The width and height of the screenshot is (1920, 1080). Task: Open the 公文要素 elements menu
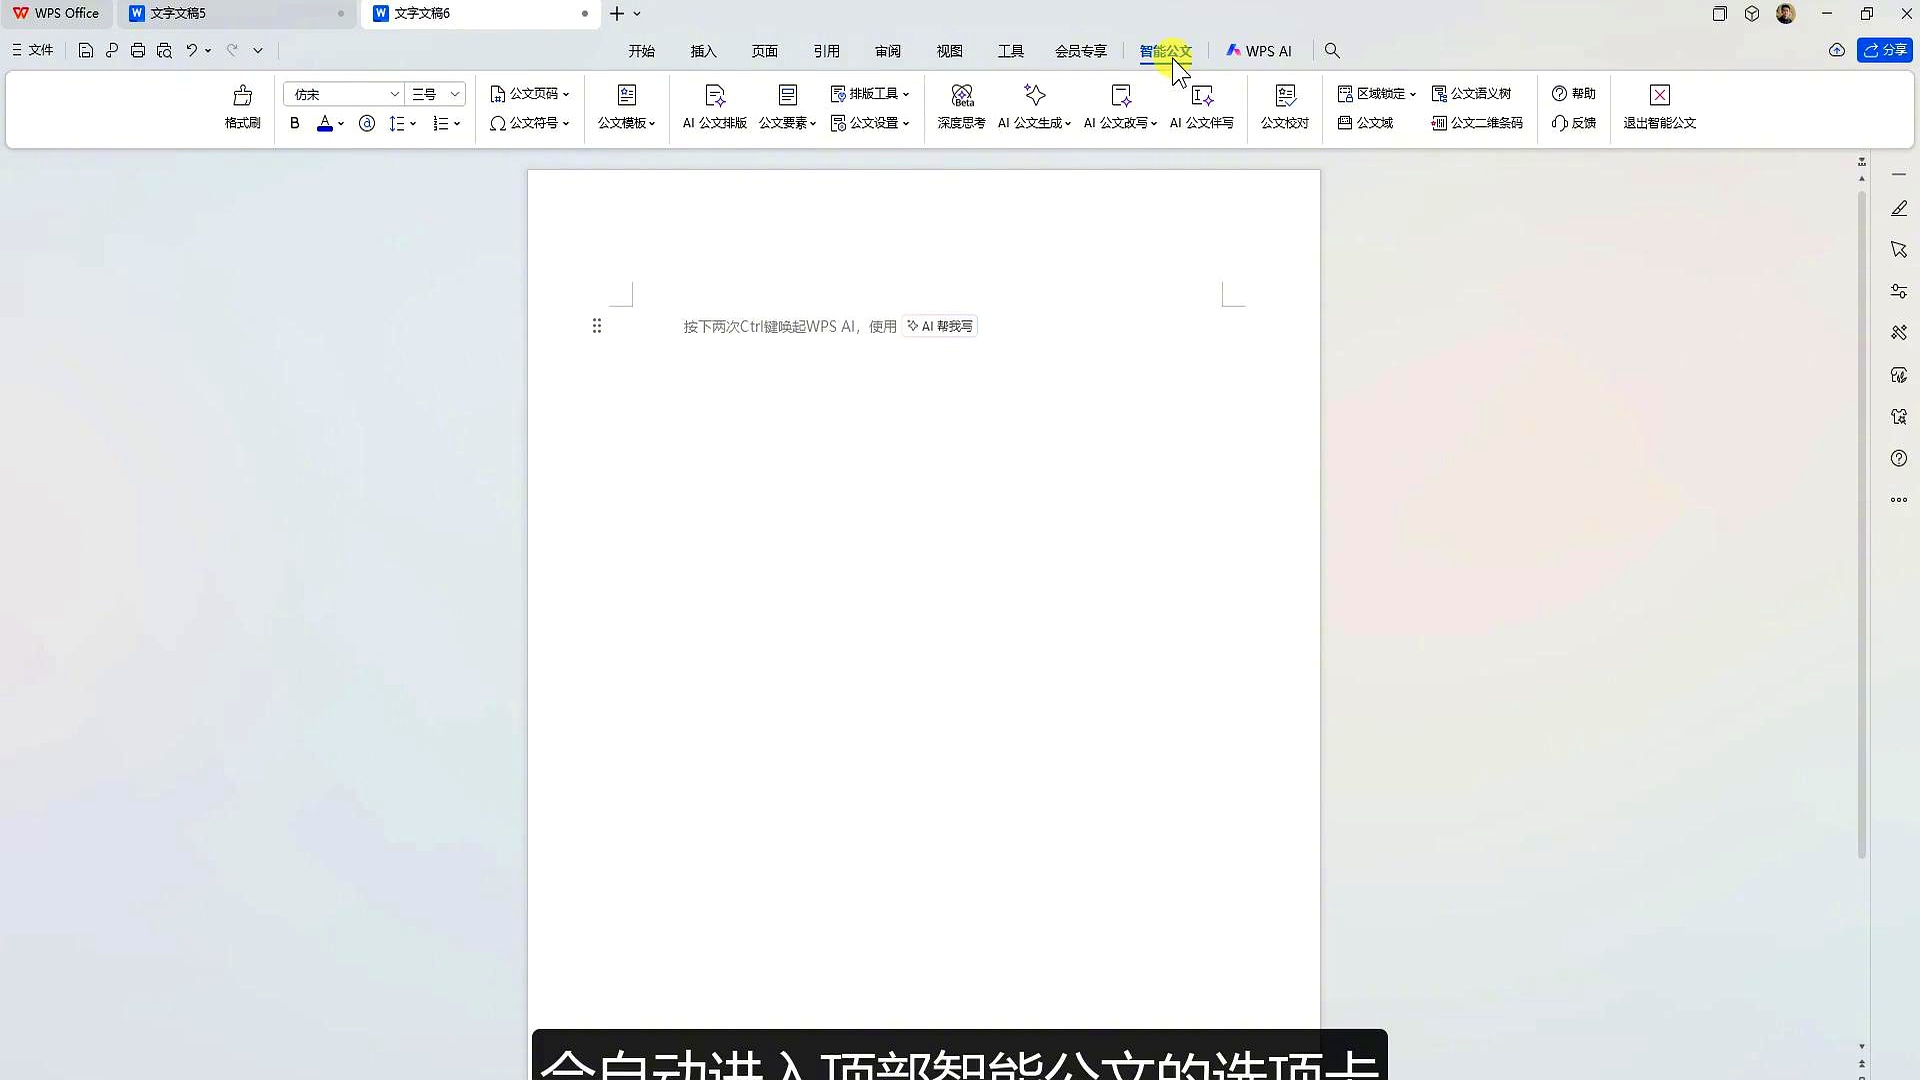point(787,107)
